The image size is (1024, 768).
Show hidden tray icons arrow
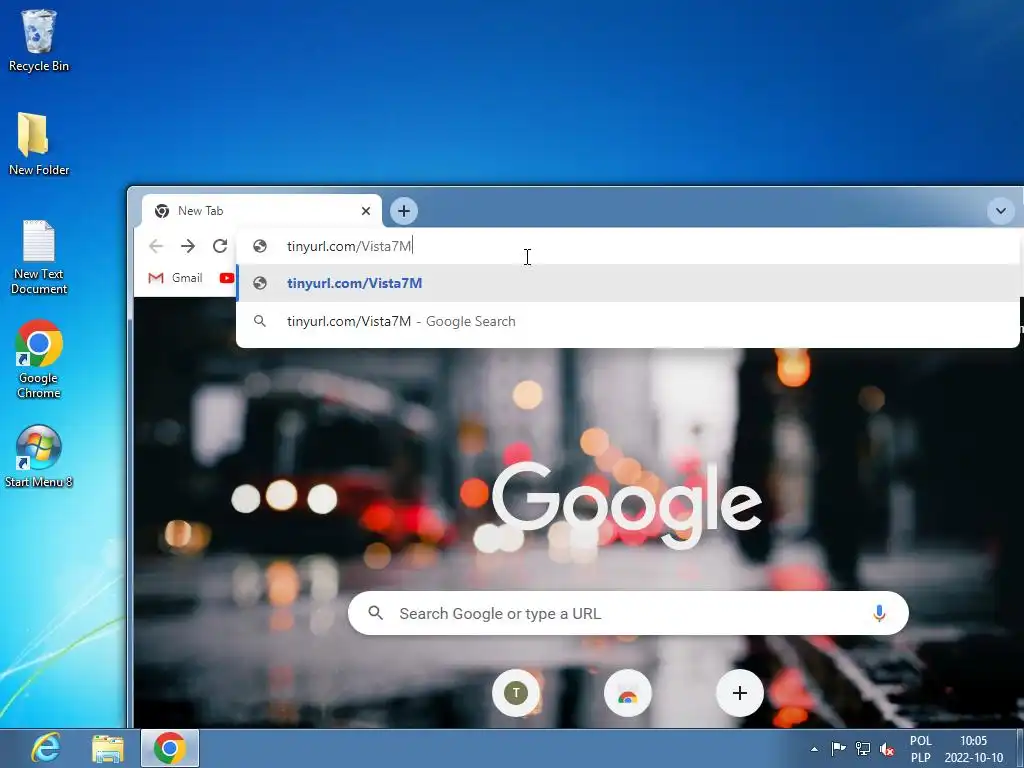pos(814,749)
